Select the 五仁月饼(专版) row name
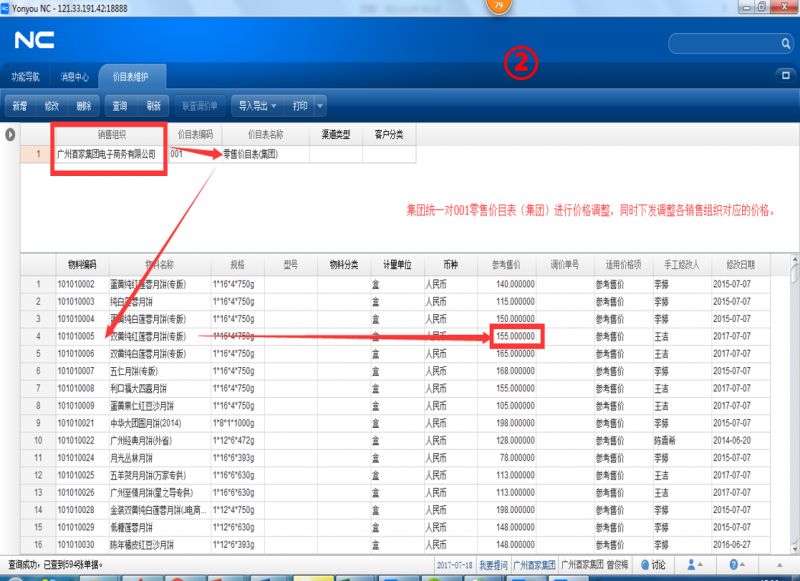This screenshot has width=800, height=581. (160, 371)
